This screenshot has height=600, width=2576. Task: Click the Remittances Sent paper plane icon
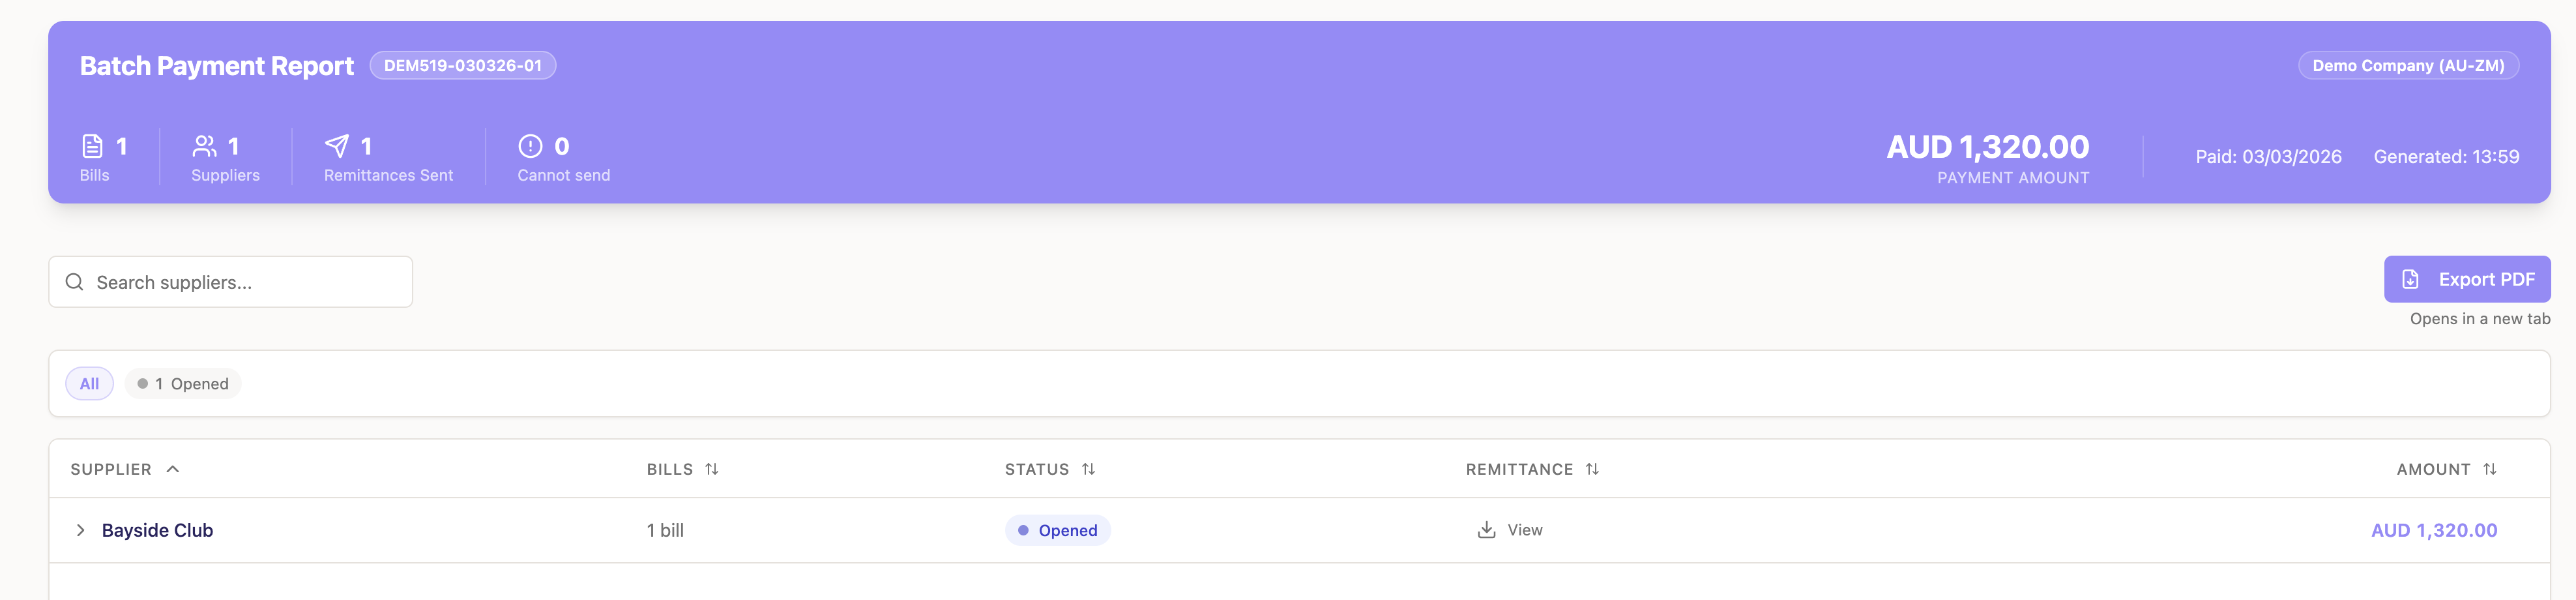click(337, 146)
